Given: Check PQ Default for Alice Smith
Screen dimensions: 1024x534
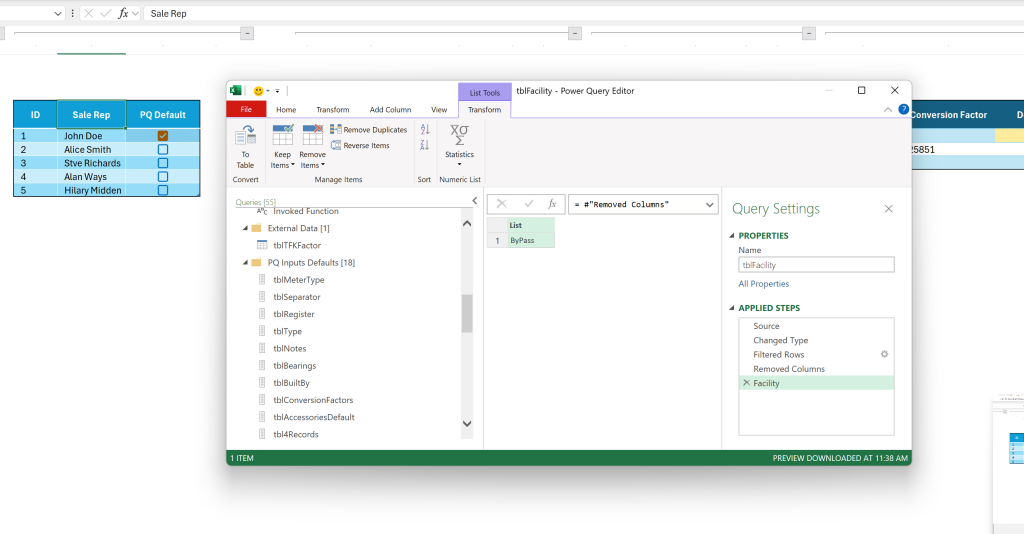Looking at the screenshot, I should (x=163, y=149).
